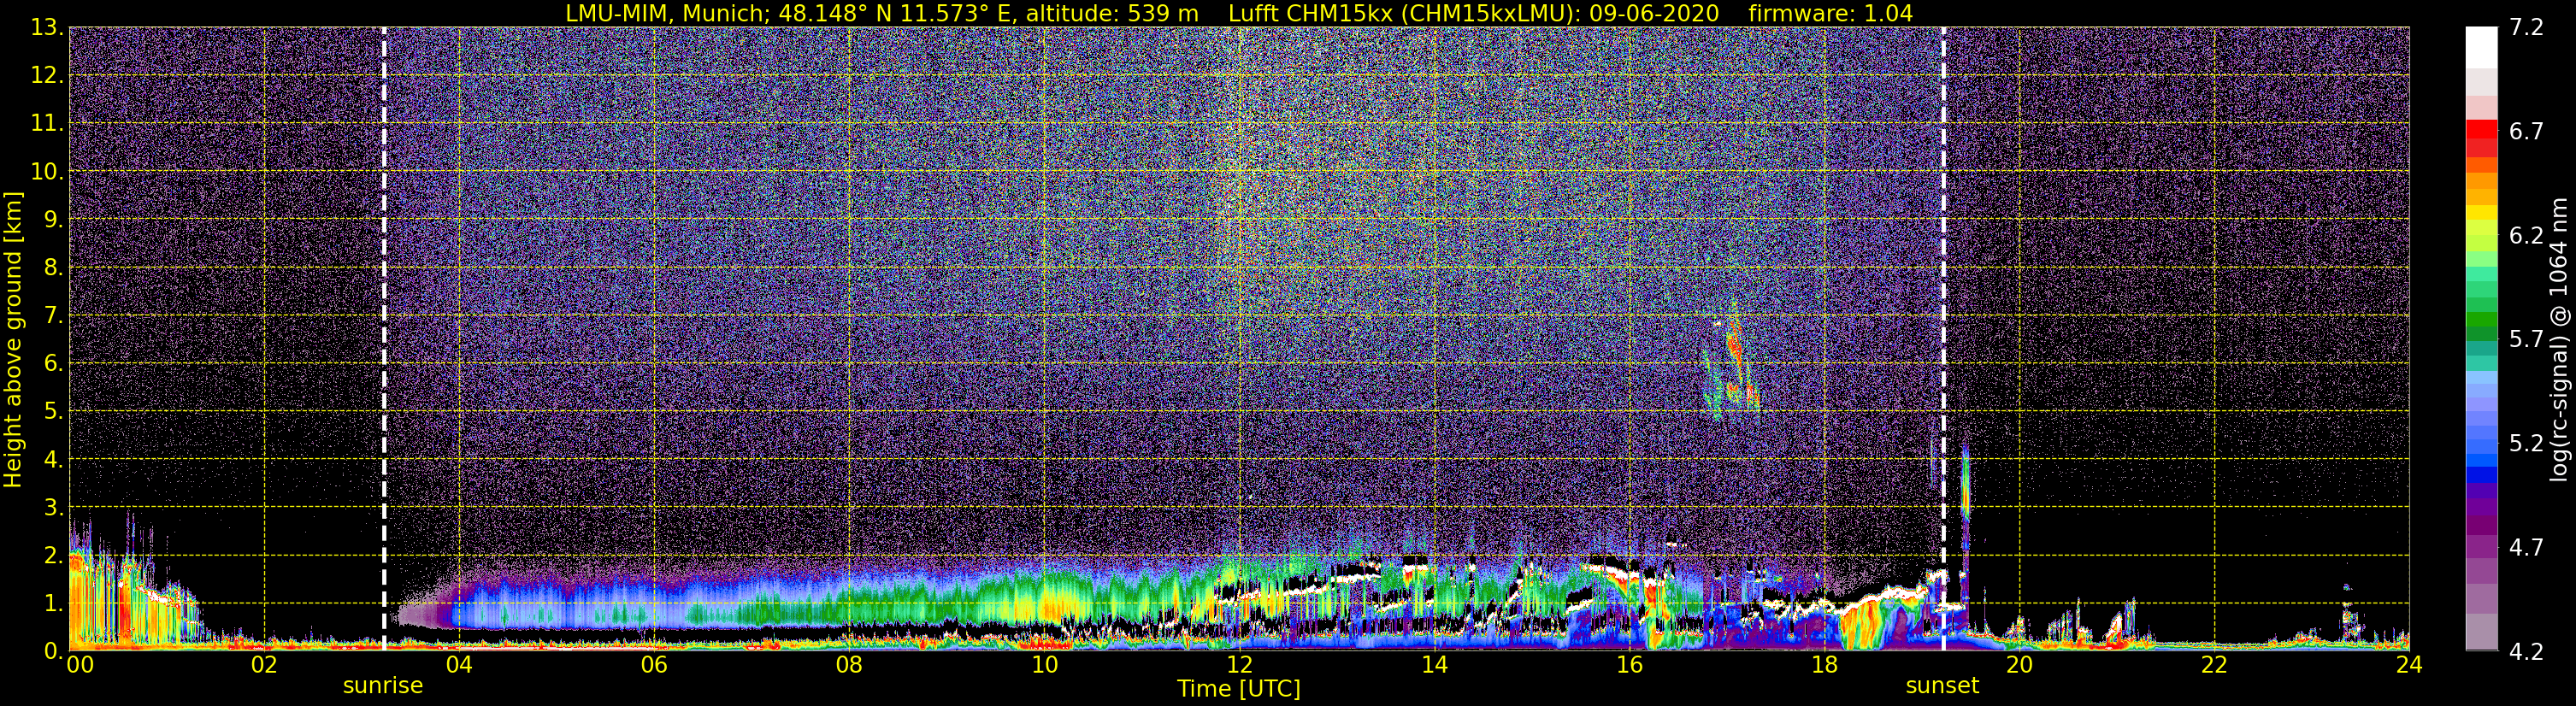The image size is (2576, 706).
Task: Click the height axis tick '9.'
Action: pyautogui.click(x=54, y=220)
